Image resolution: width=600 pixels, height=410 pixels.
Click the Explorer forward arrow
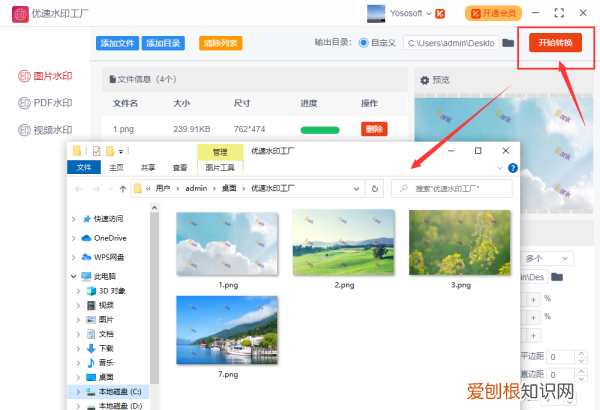[96, 189]
